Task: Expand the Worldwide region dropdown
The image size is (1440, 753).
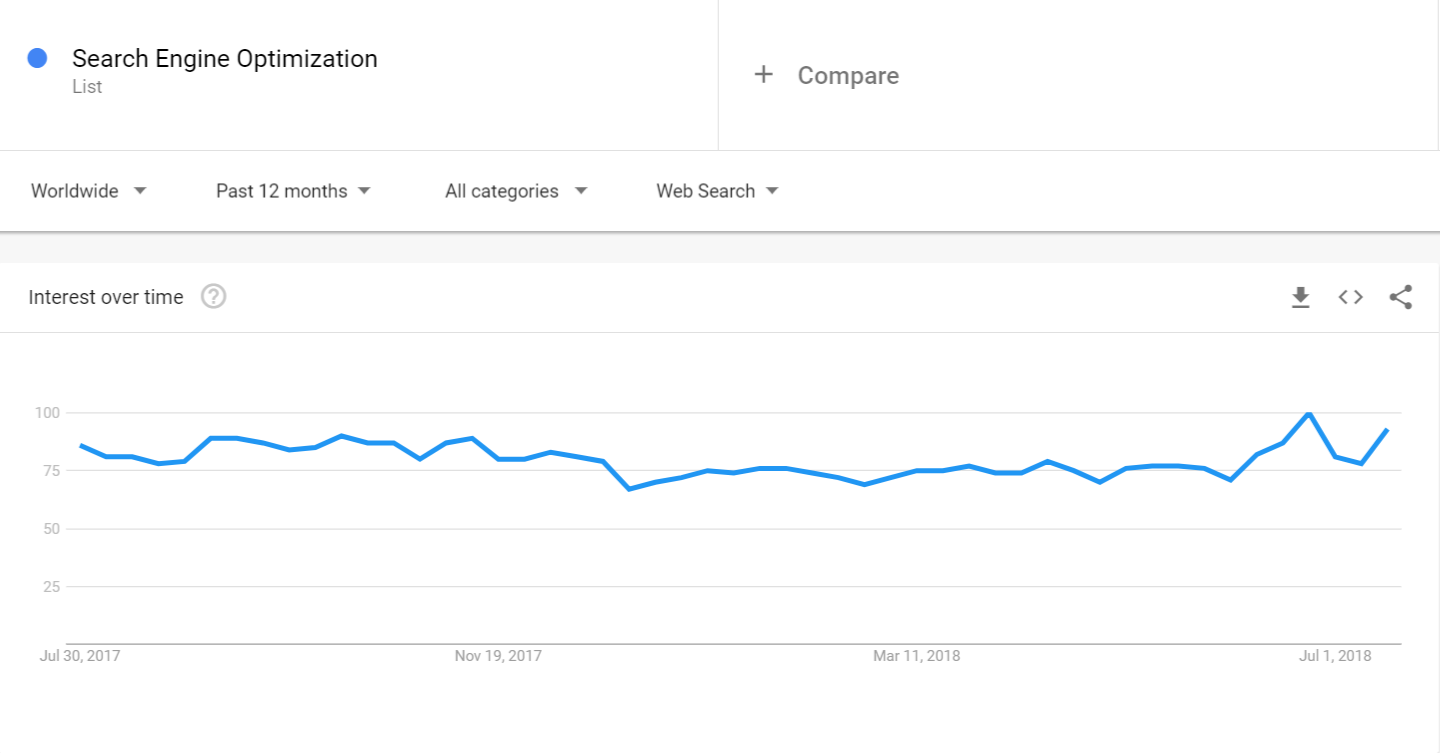Action: (89, 191)
